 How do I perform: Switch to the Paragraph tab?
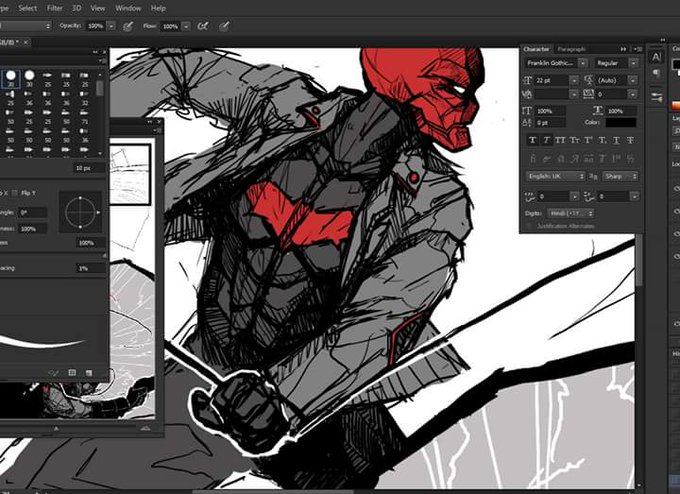coord(571,49)
